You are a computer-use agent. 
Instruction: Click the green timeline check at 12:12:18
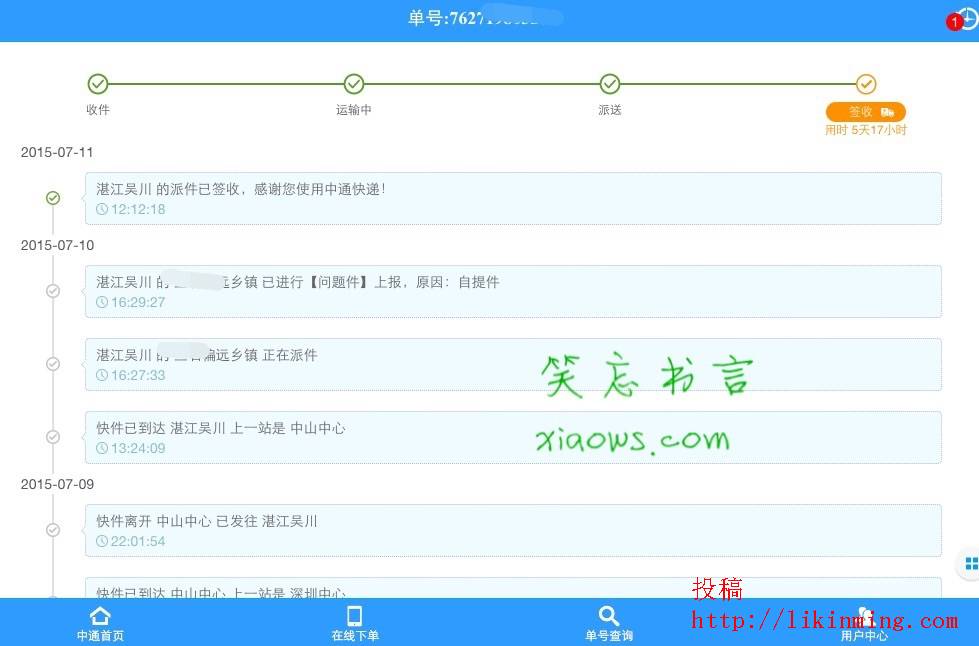pos(53,198)
